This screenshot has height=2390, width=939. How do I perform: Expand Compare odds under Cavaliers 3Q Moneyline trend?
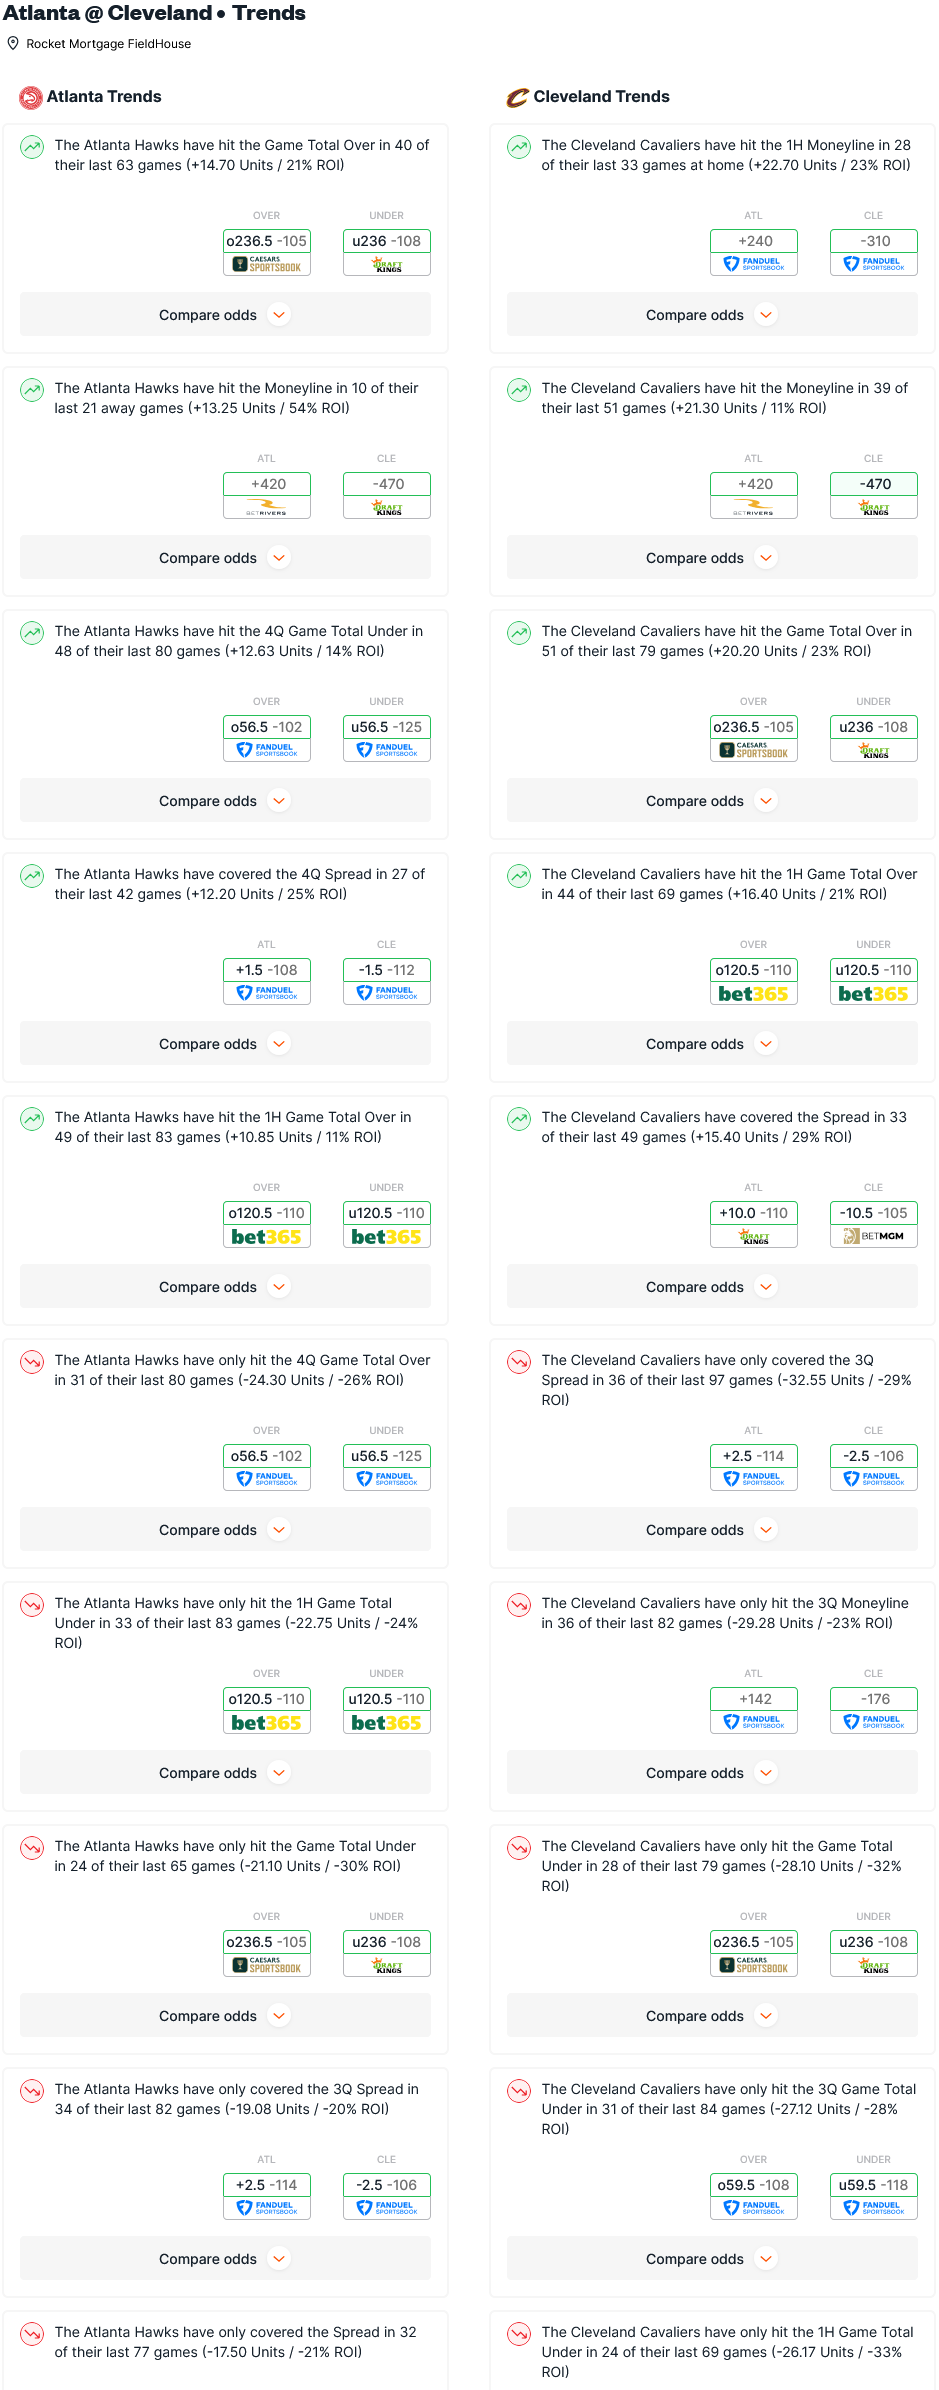click(x=712, y=1773)
